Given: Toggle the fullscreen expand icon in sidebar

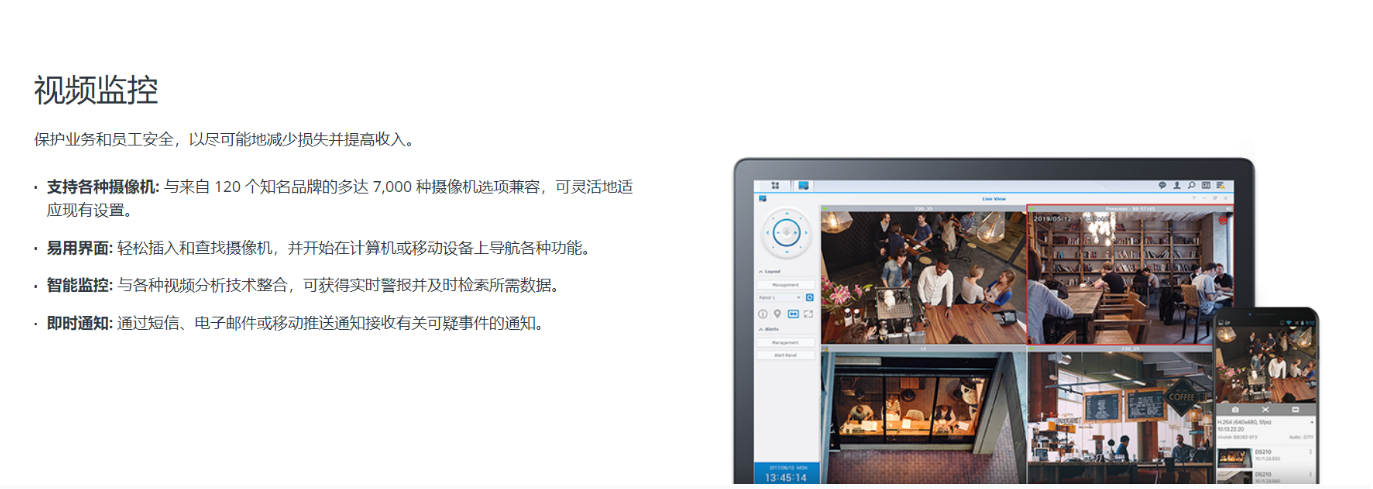Looking at the screenshot, I should point(808,314).
